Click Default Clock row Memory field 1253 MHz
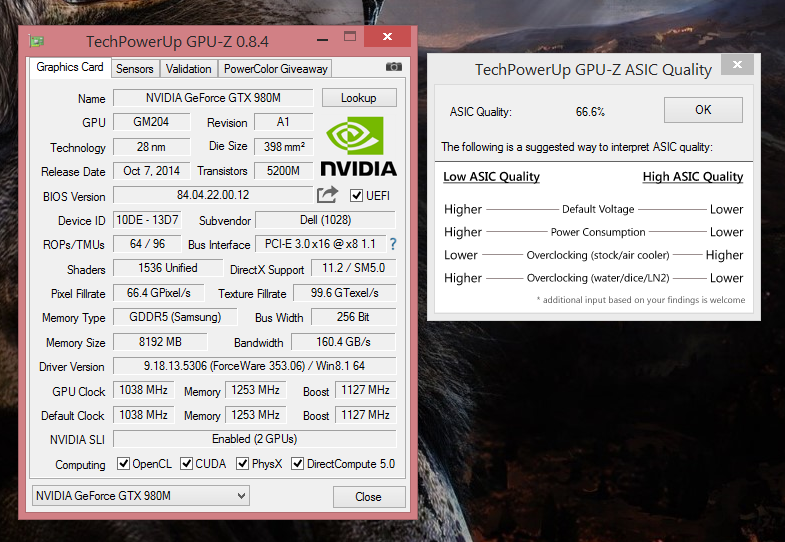The height and width of the screenshot is (542, 785). 256,415
